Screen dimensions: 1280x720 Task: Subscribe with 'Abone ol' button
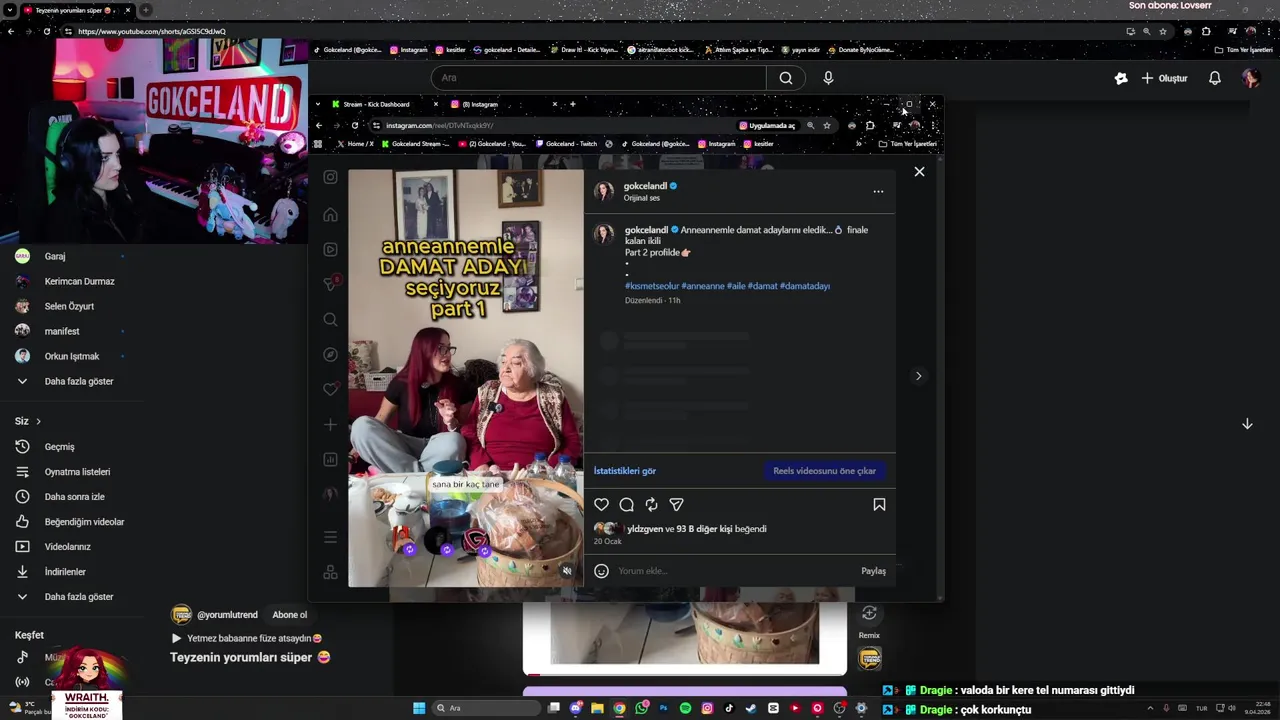[289, 615]
